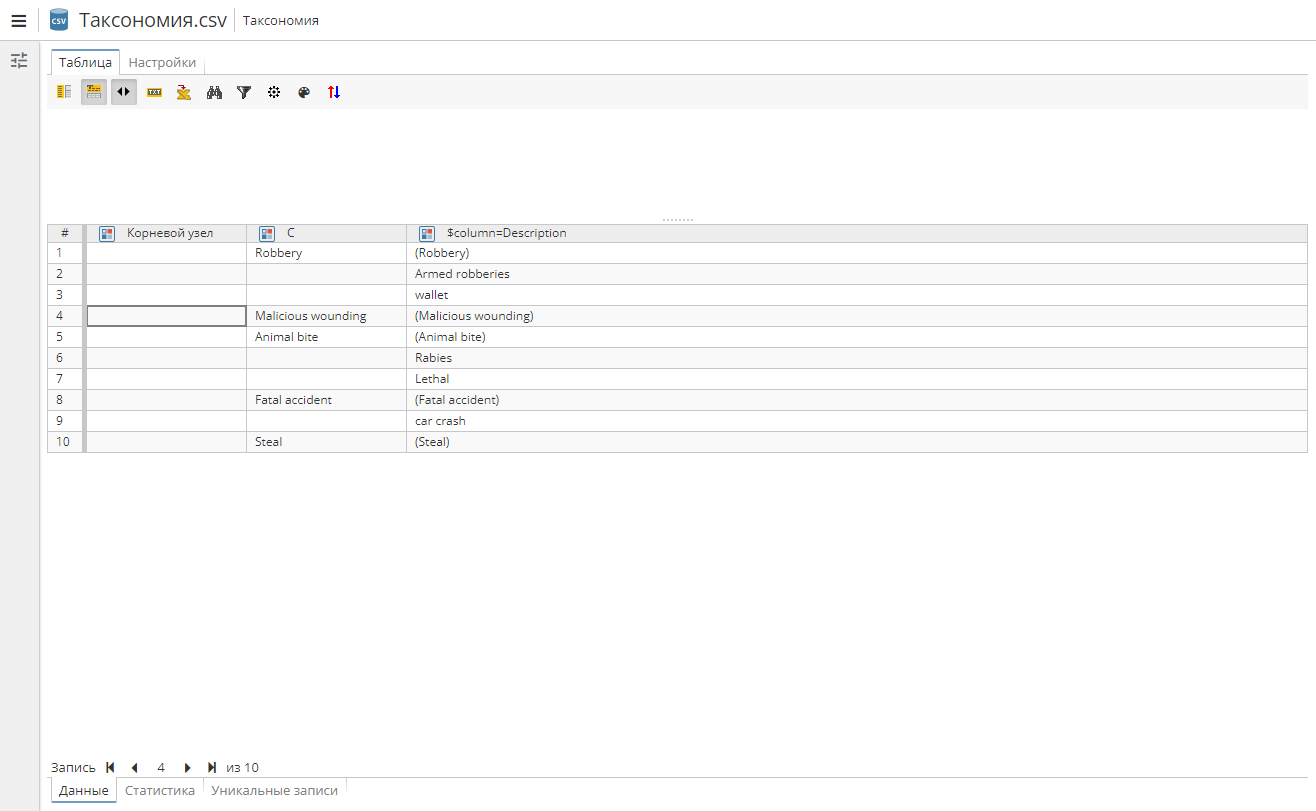This screenshot has height=811, width=1316.
Task: Open sorting with red-blue arrows icon
Action: click(334, 92)
